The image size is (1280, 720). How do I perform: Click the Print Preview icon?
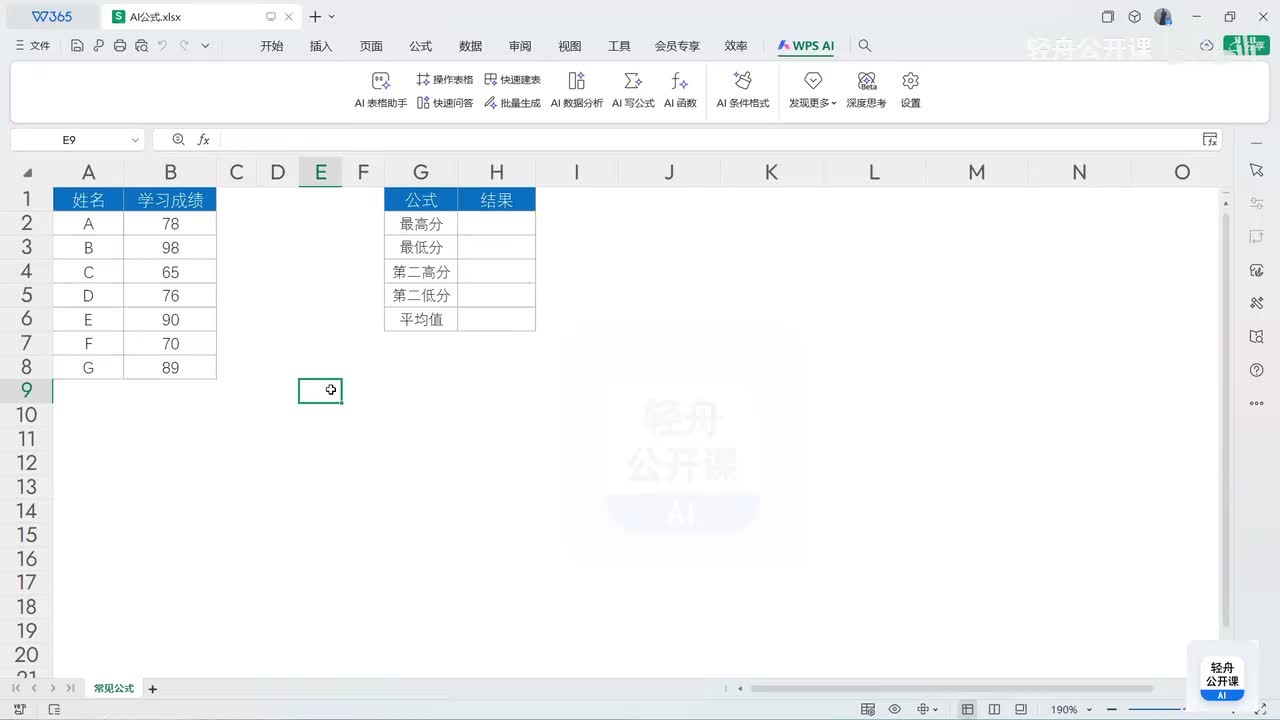pyautogui.click(x=141, y=46)
